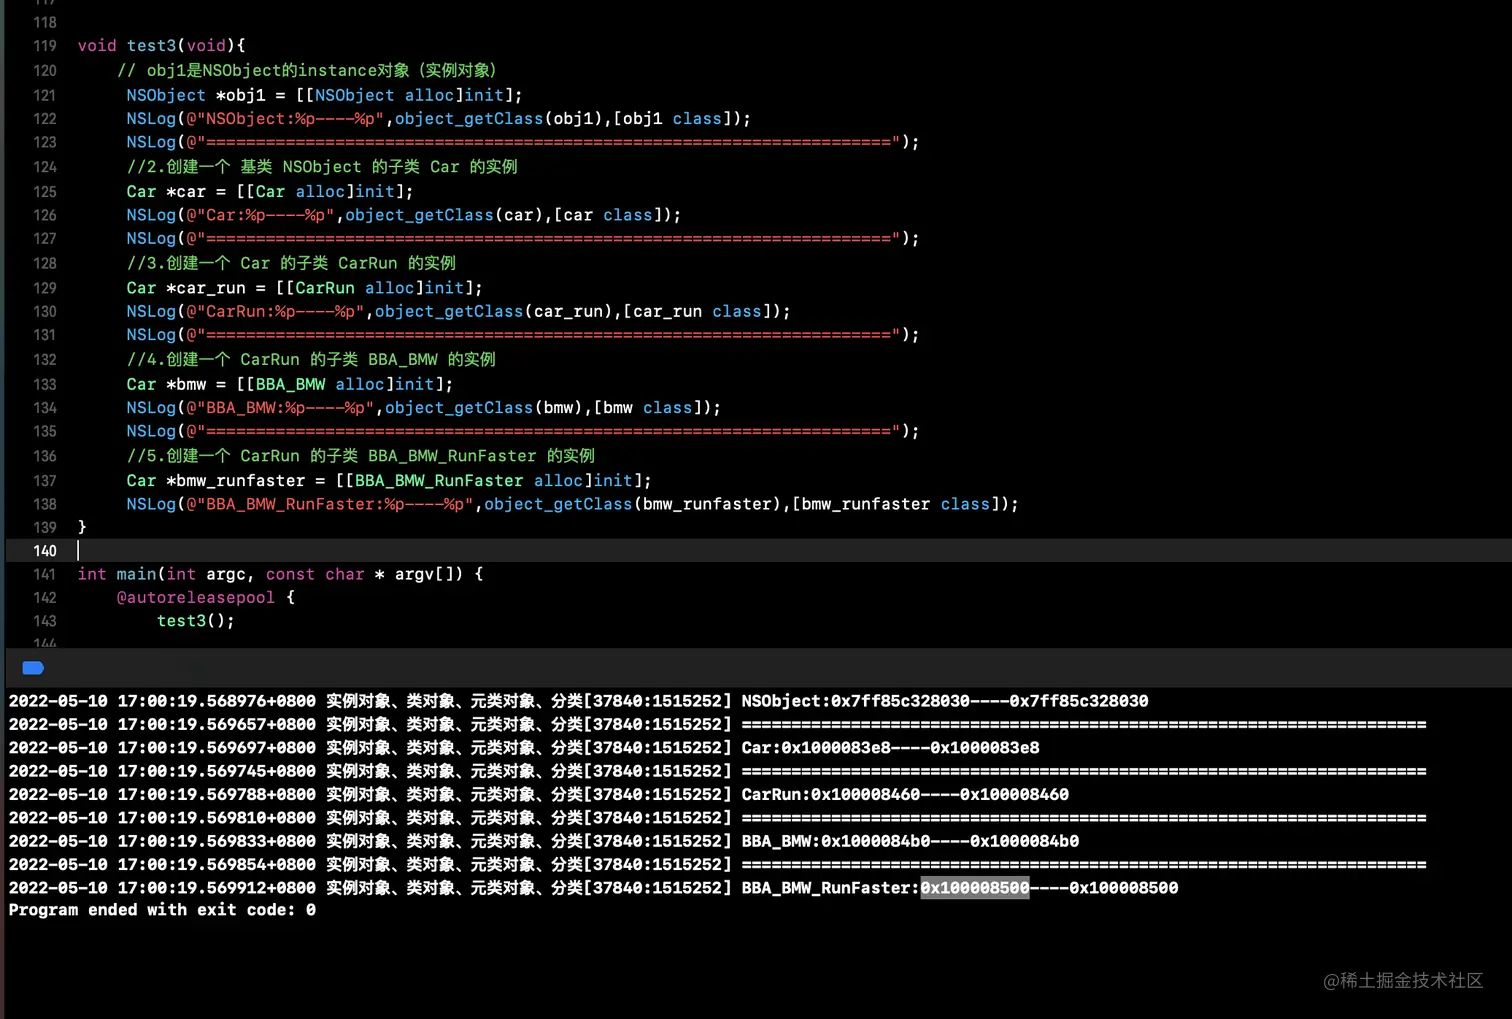Image resolution: width=1512 pixels, height=1019 pixels.
Task: Click the comment "//4.创建一个 CarRun 的子类 BBA_BMW 的实例"
Action: point(311,359)
